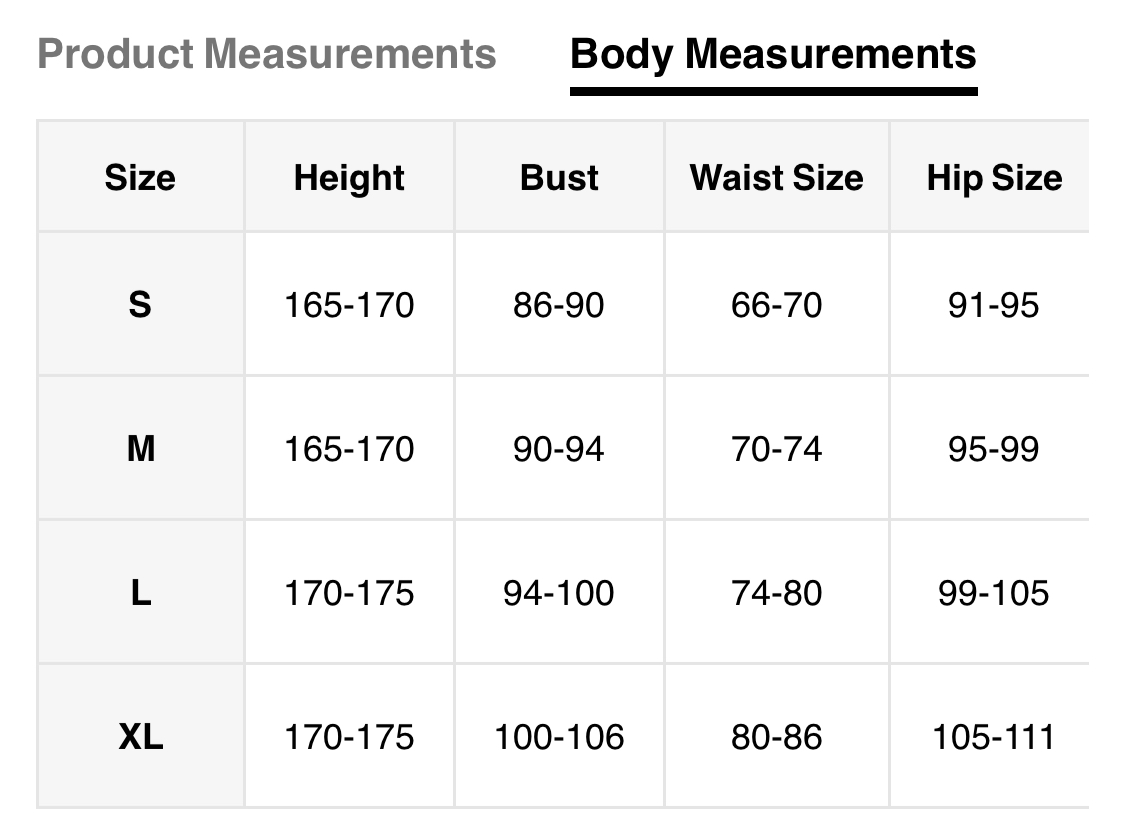The width and height of the screenshot is (1125, 832).
Task: Click the Waist Size column header
Action: (x=776, y=178)
